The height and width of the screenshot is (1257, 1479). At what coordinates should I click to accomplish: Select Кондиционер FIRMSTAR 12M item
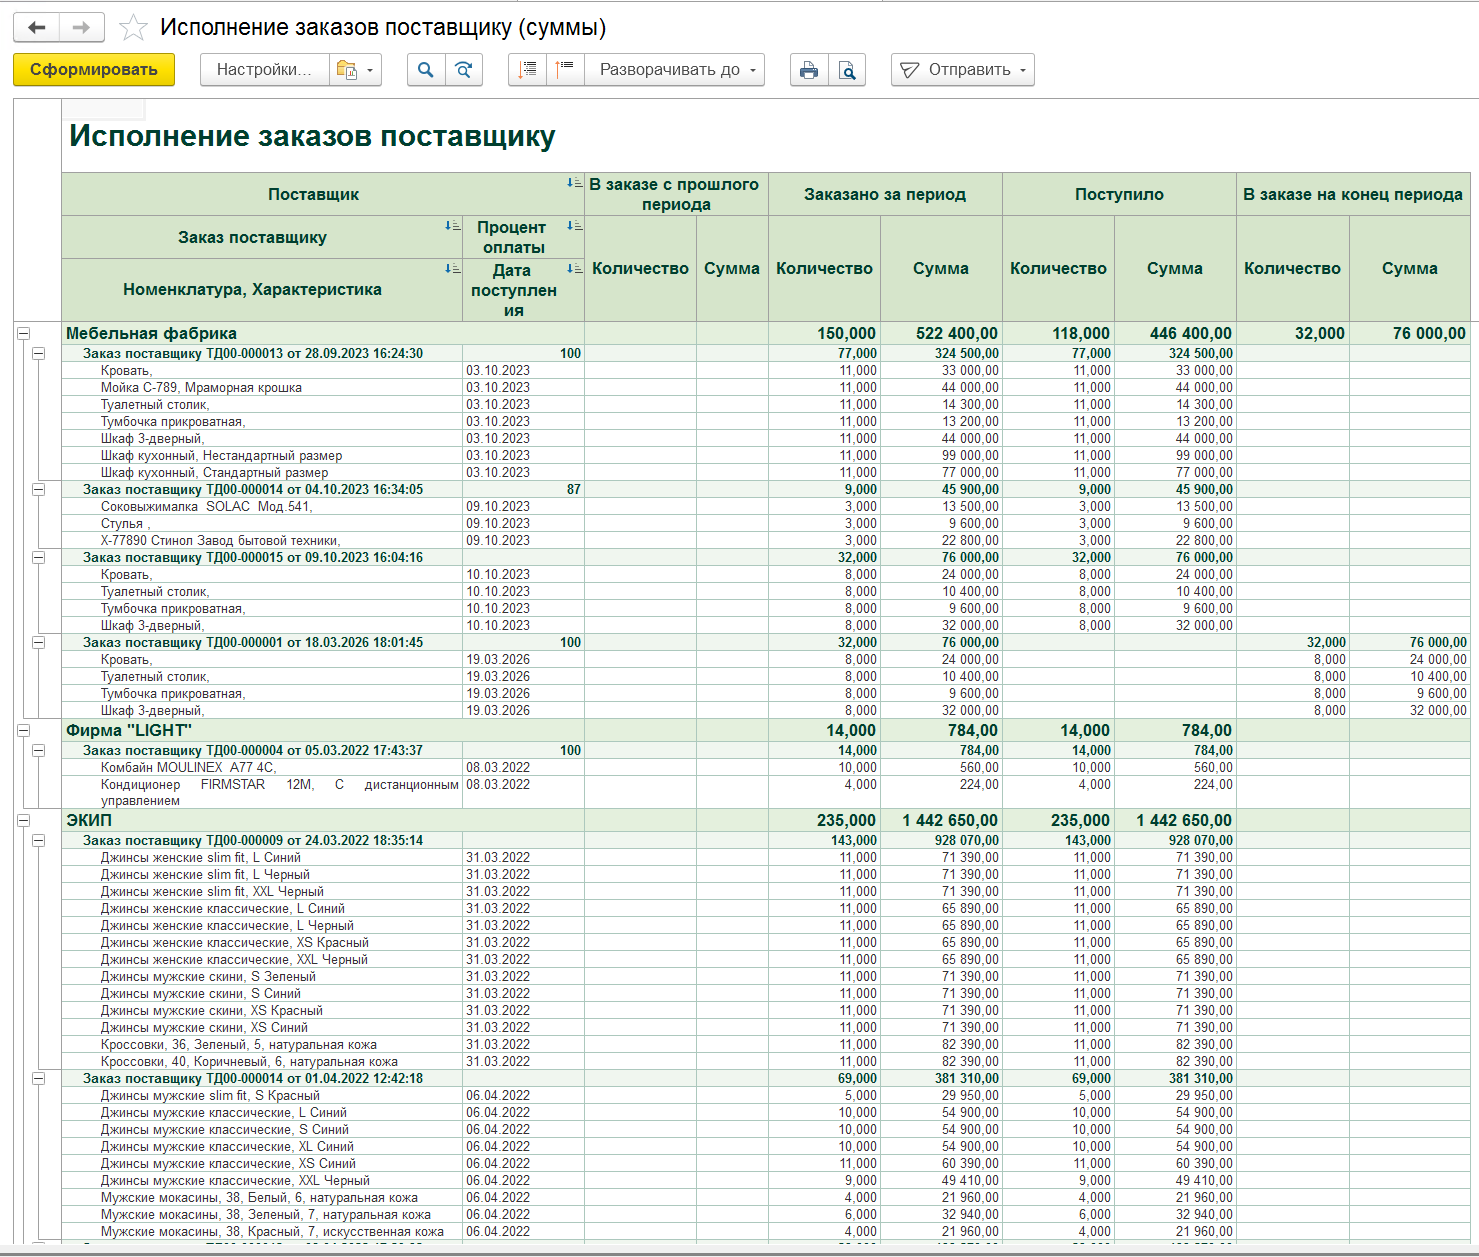[x=280, y=793]
